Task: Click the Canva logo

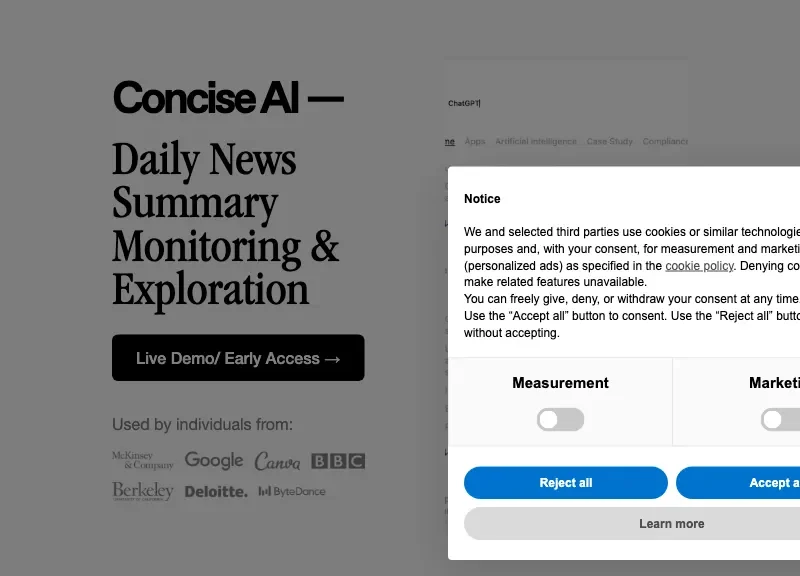Action: 277,461
